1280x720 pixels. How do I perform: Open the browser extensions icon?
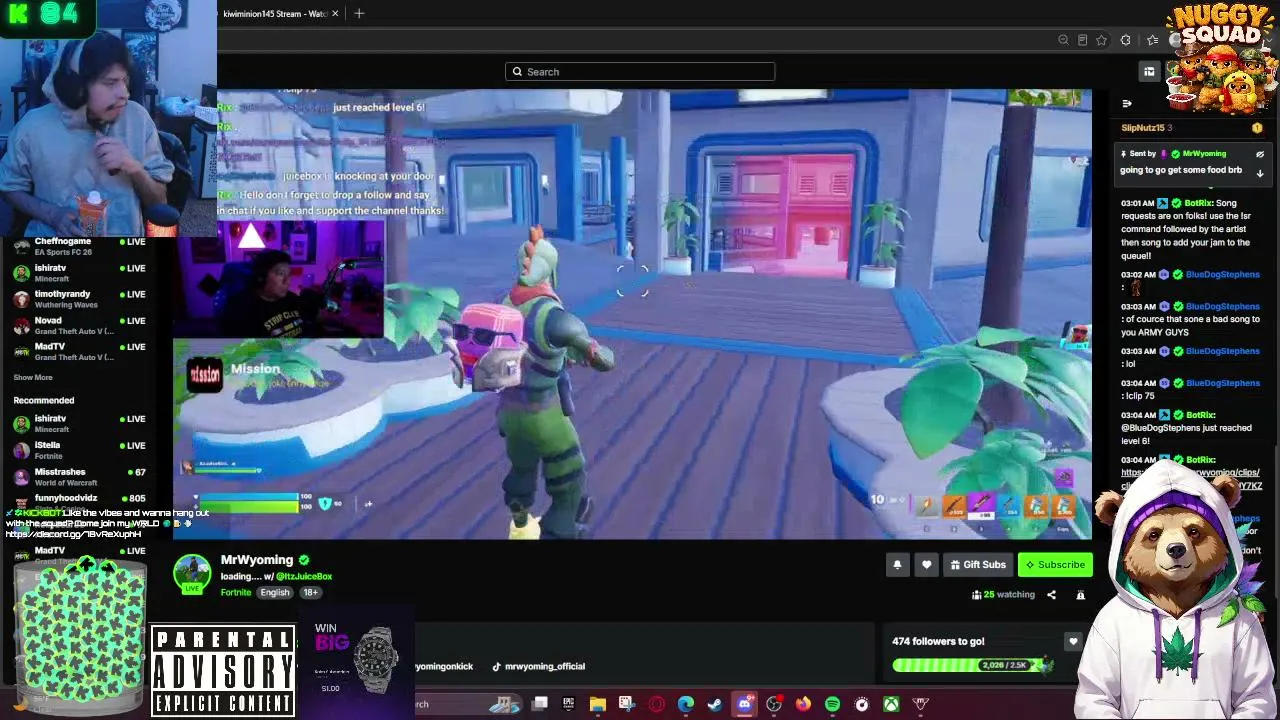point(1125,40)
